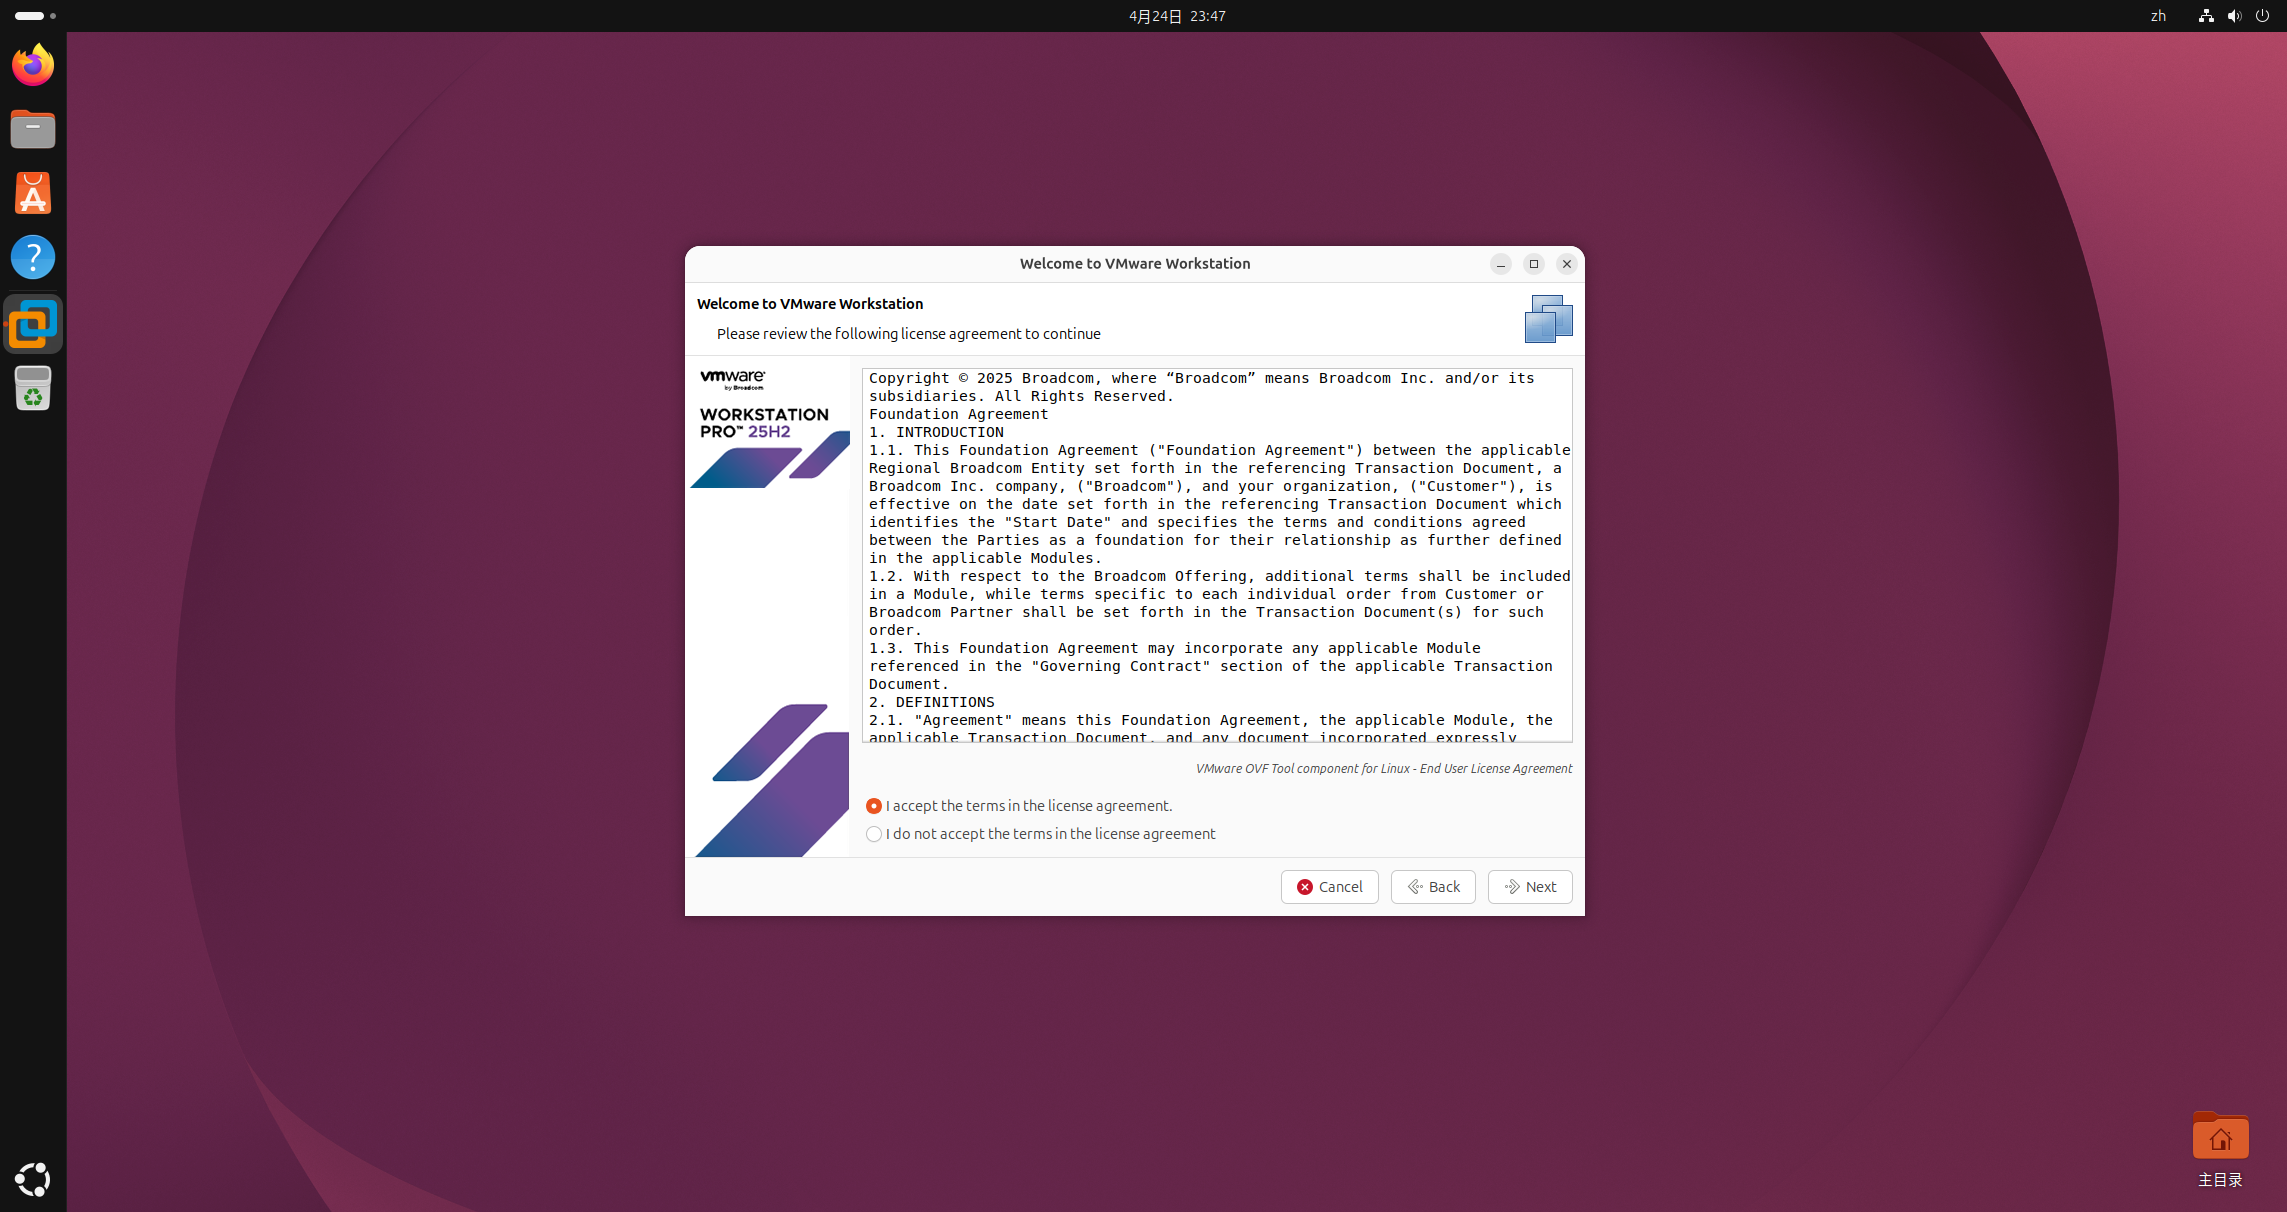The height and width of the screenshot is (1212, 2287).
Task: Click the Cancel button
Action: pos(1329,887)
